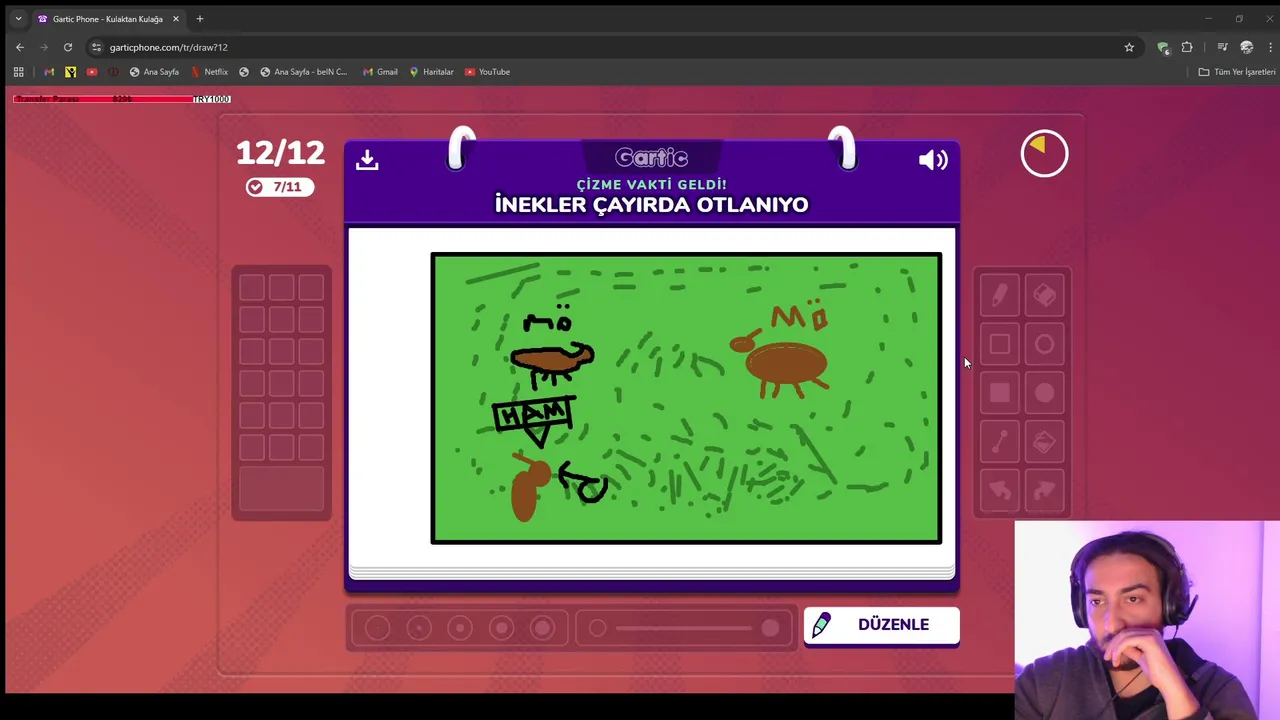
Task: Mute the game sound with the speaker icon
Action: click(933, 160)
